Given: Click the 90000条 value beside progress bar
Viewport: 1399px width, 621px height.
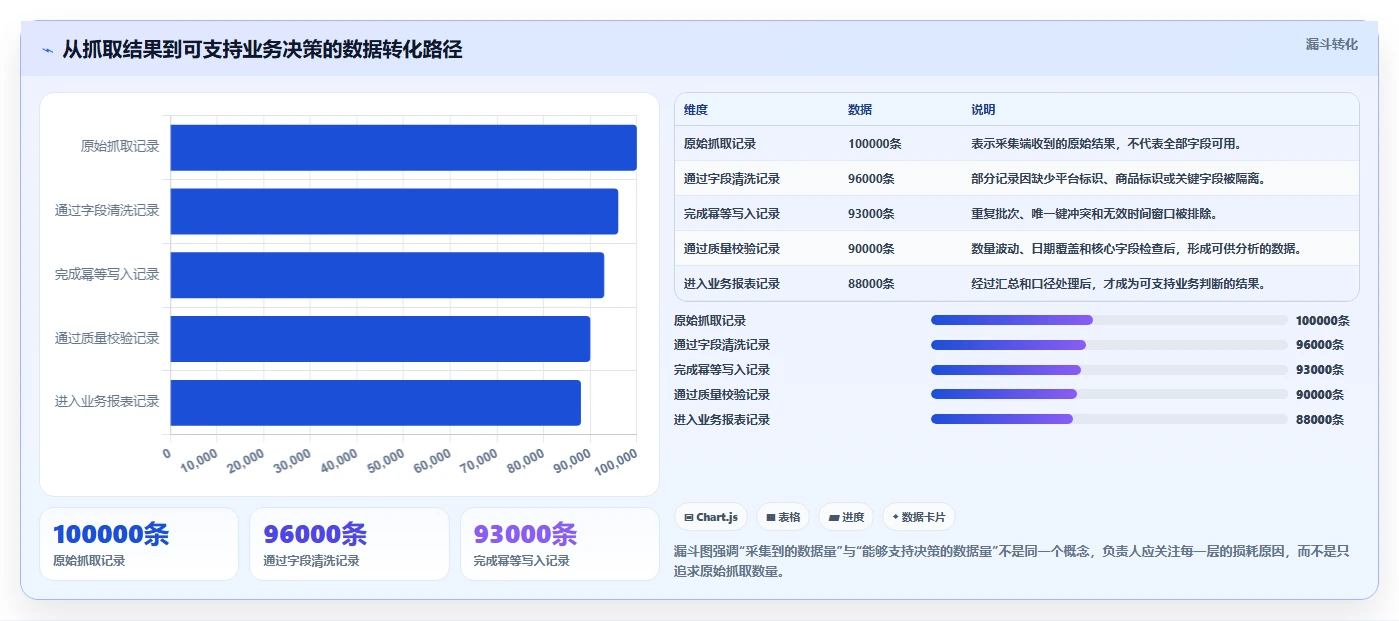Looking at the screenshot, I should point(1320,395).
